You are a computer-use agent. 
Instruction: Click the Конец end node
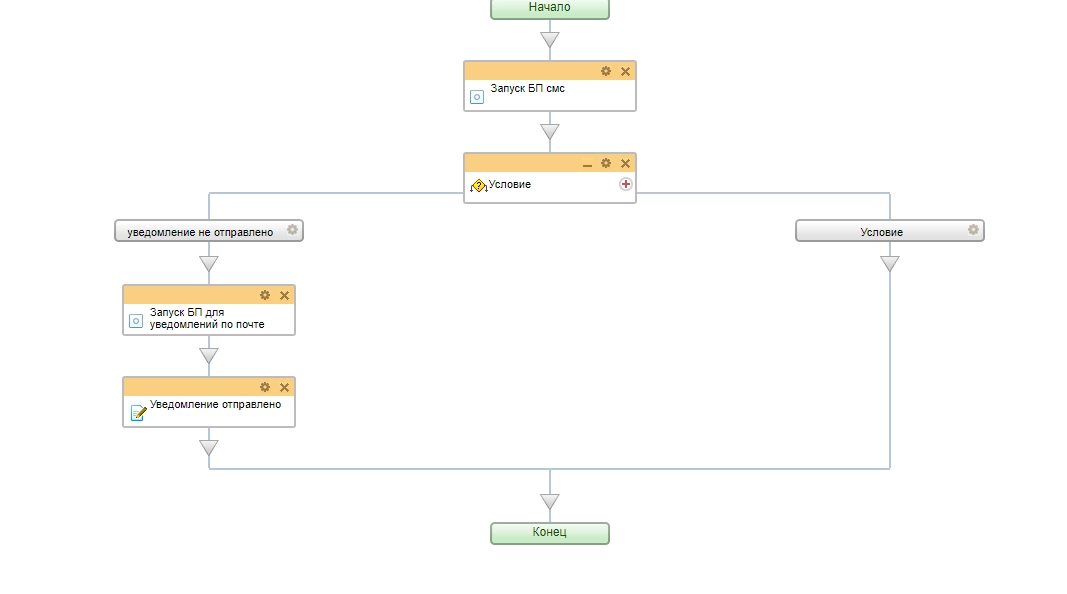(549, 532)
